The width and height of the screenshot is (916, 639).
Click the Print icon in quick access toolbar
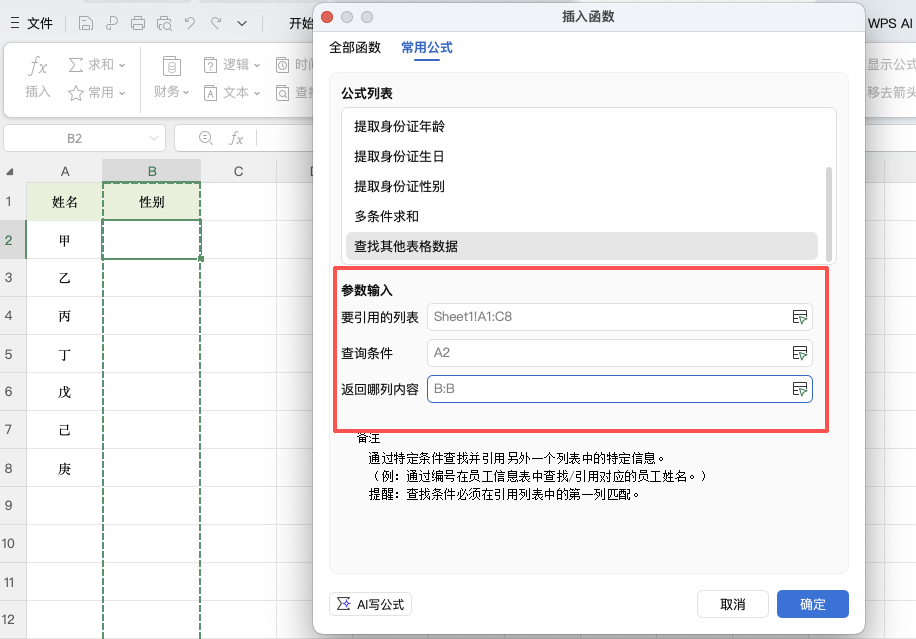(x=136, y=23)
